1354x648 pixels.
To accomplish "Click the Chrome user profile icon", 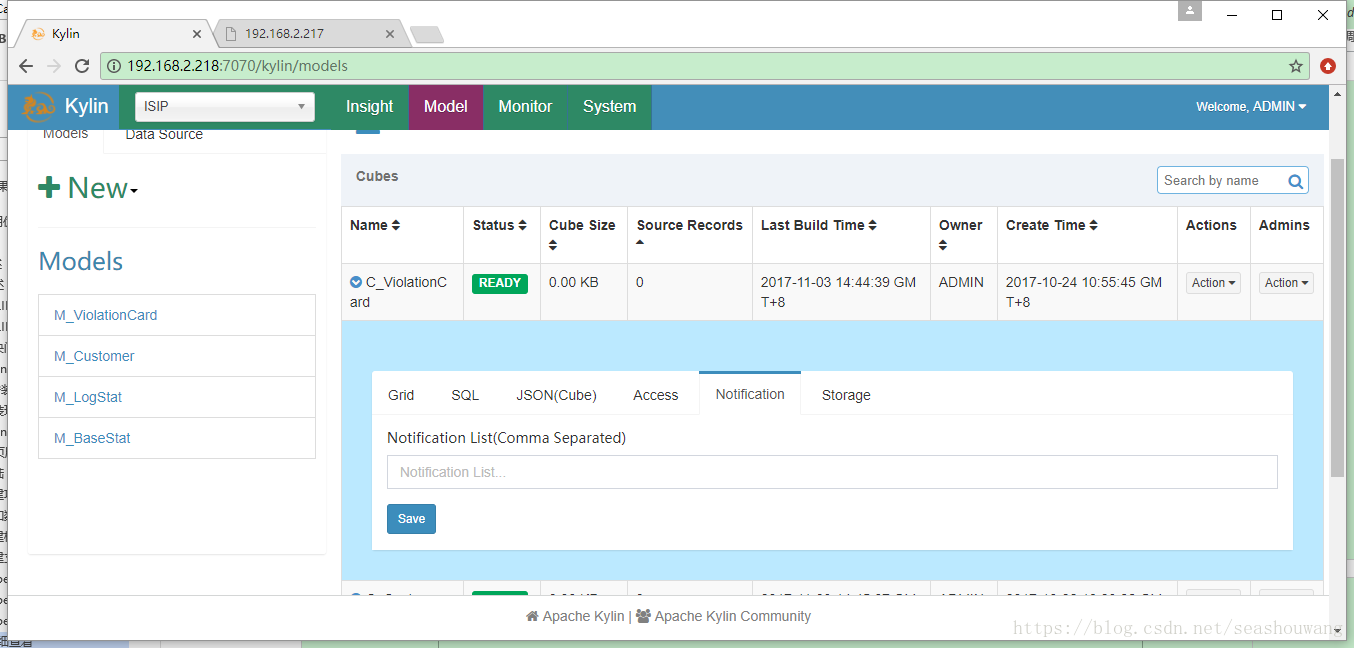I will (1189, 11).
